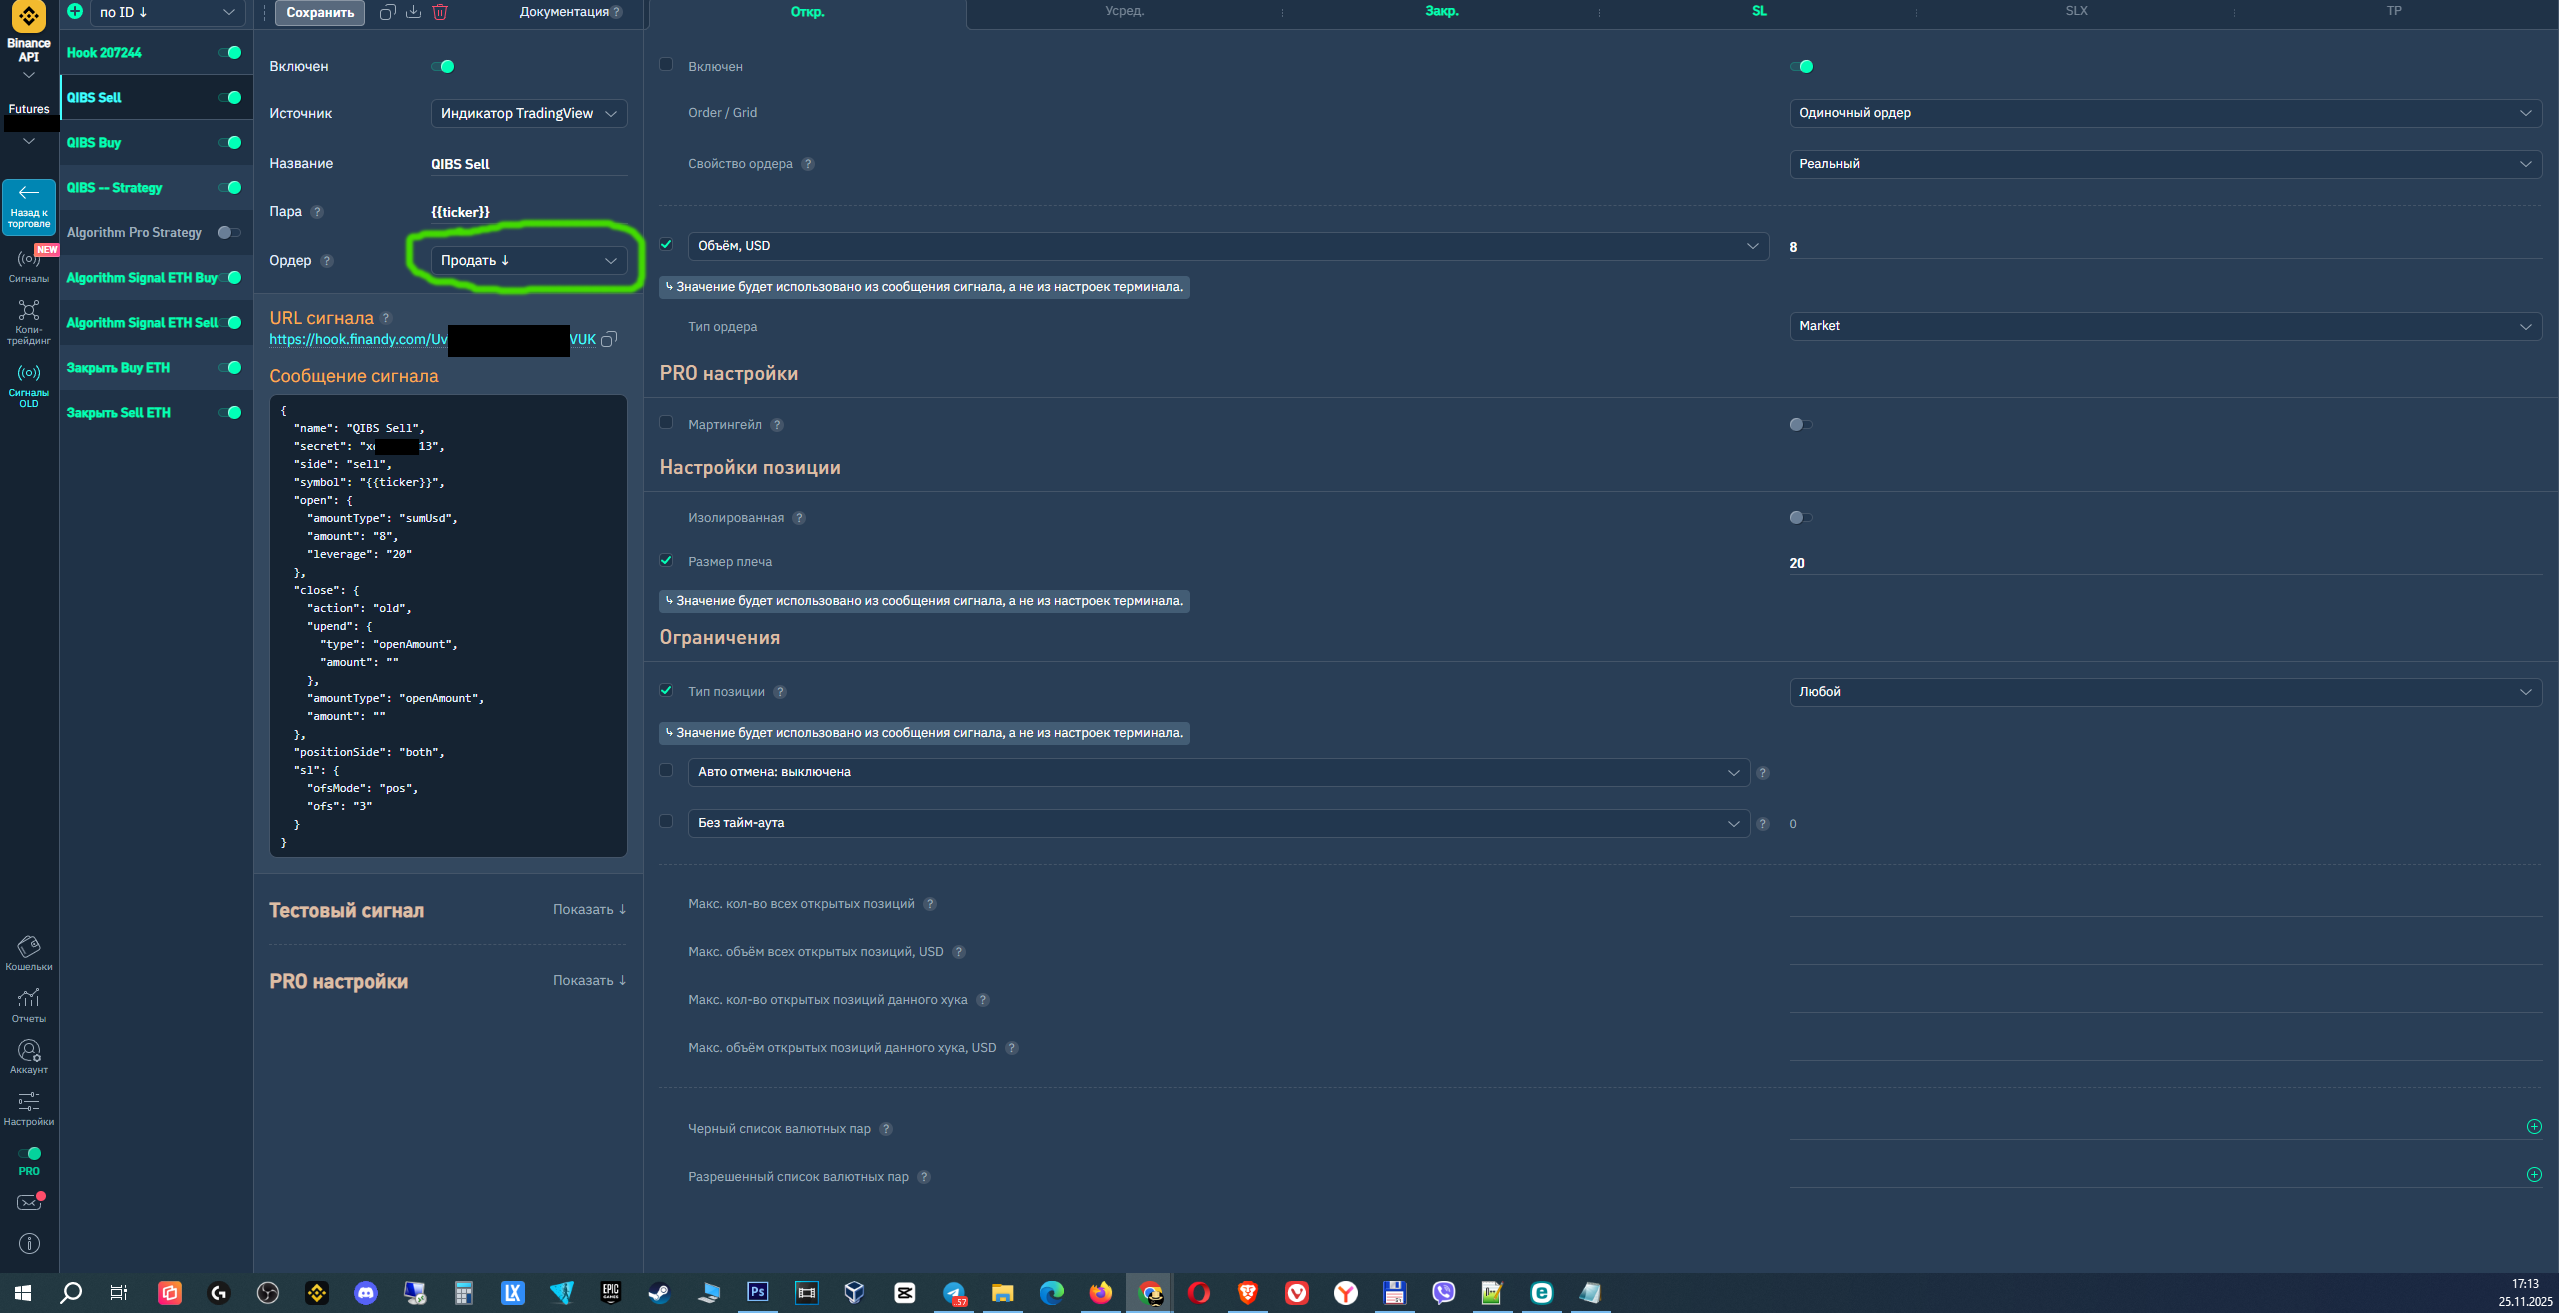Click Назад к торговле button

tap(29, 207)
